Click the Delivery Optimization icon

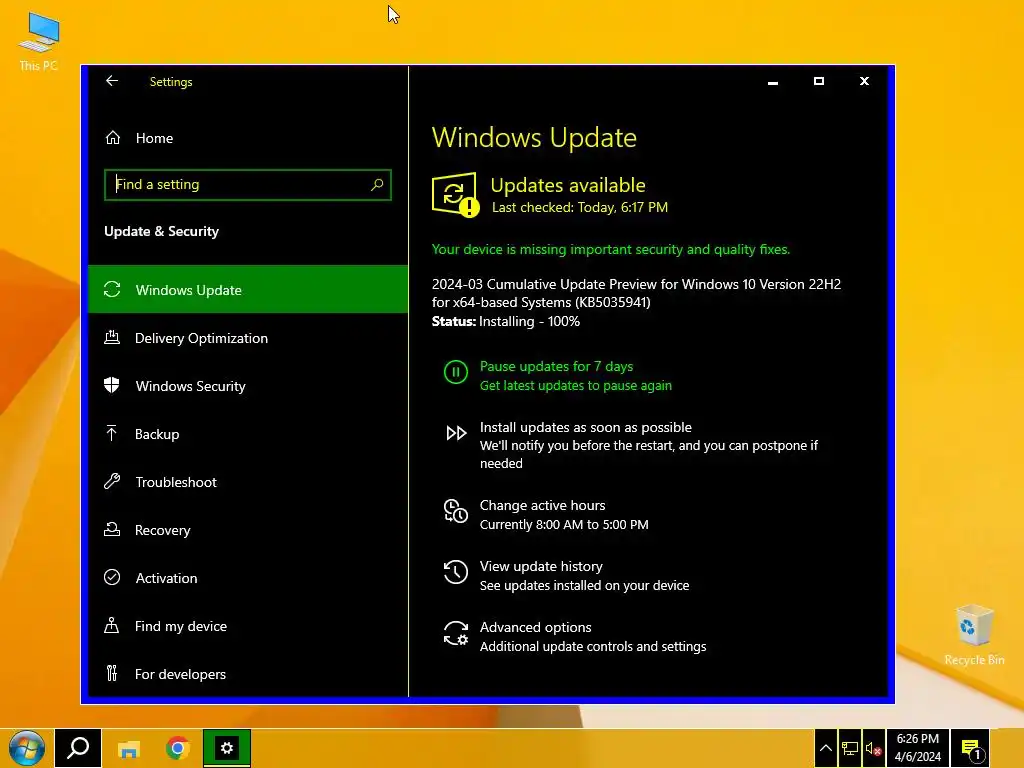point(112,338)
